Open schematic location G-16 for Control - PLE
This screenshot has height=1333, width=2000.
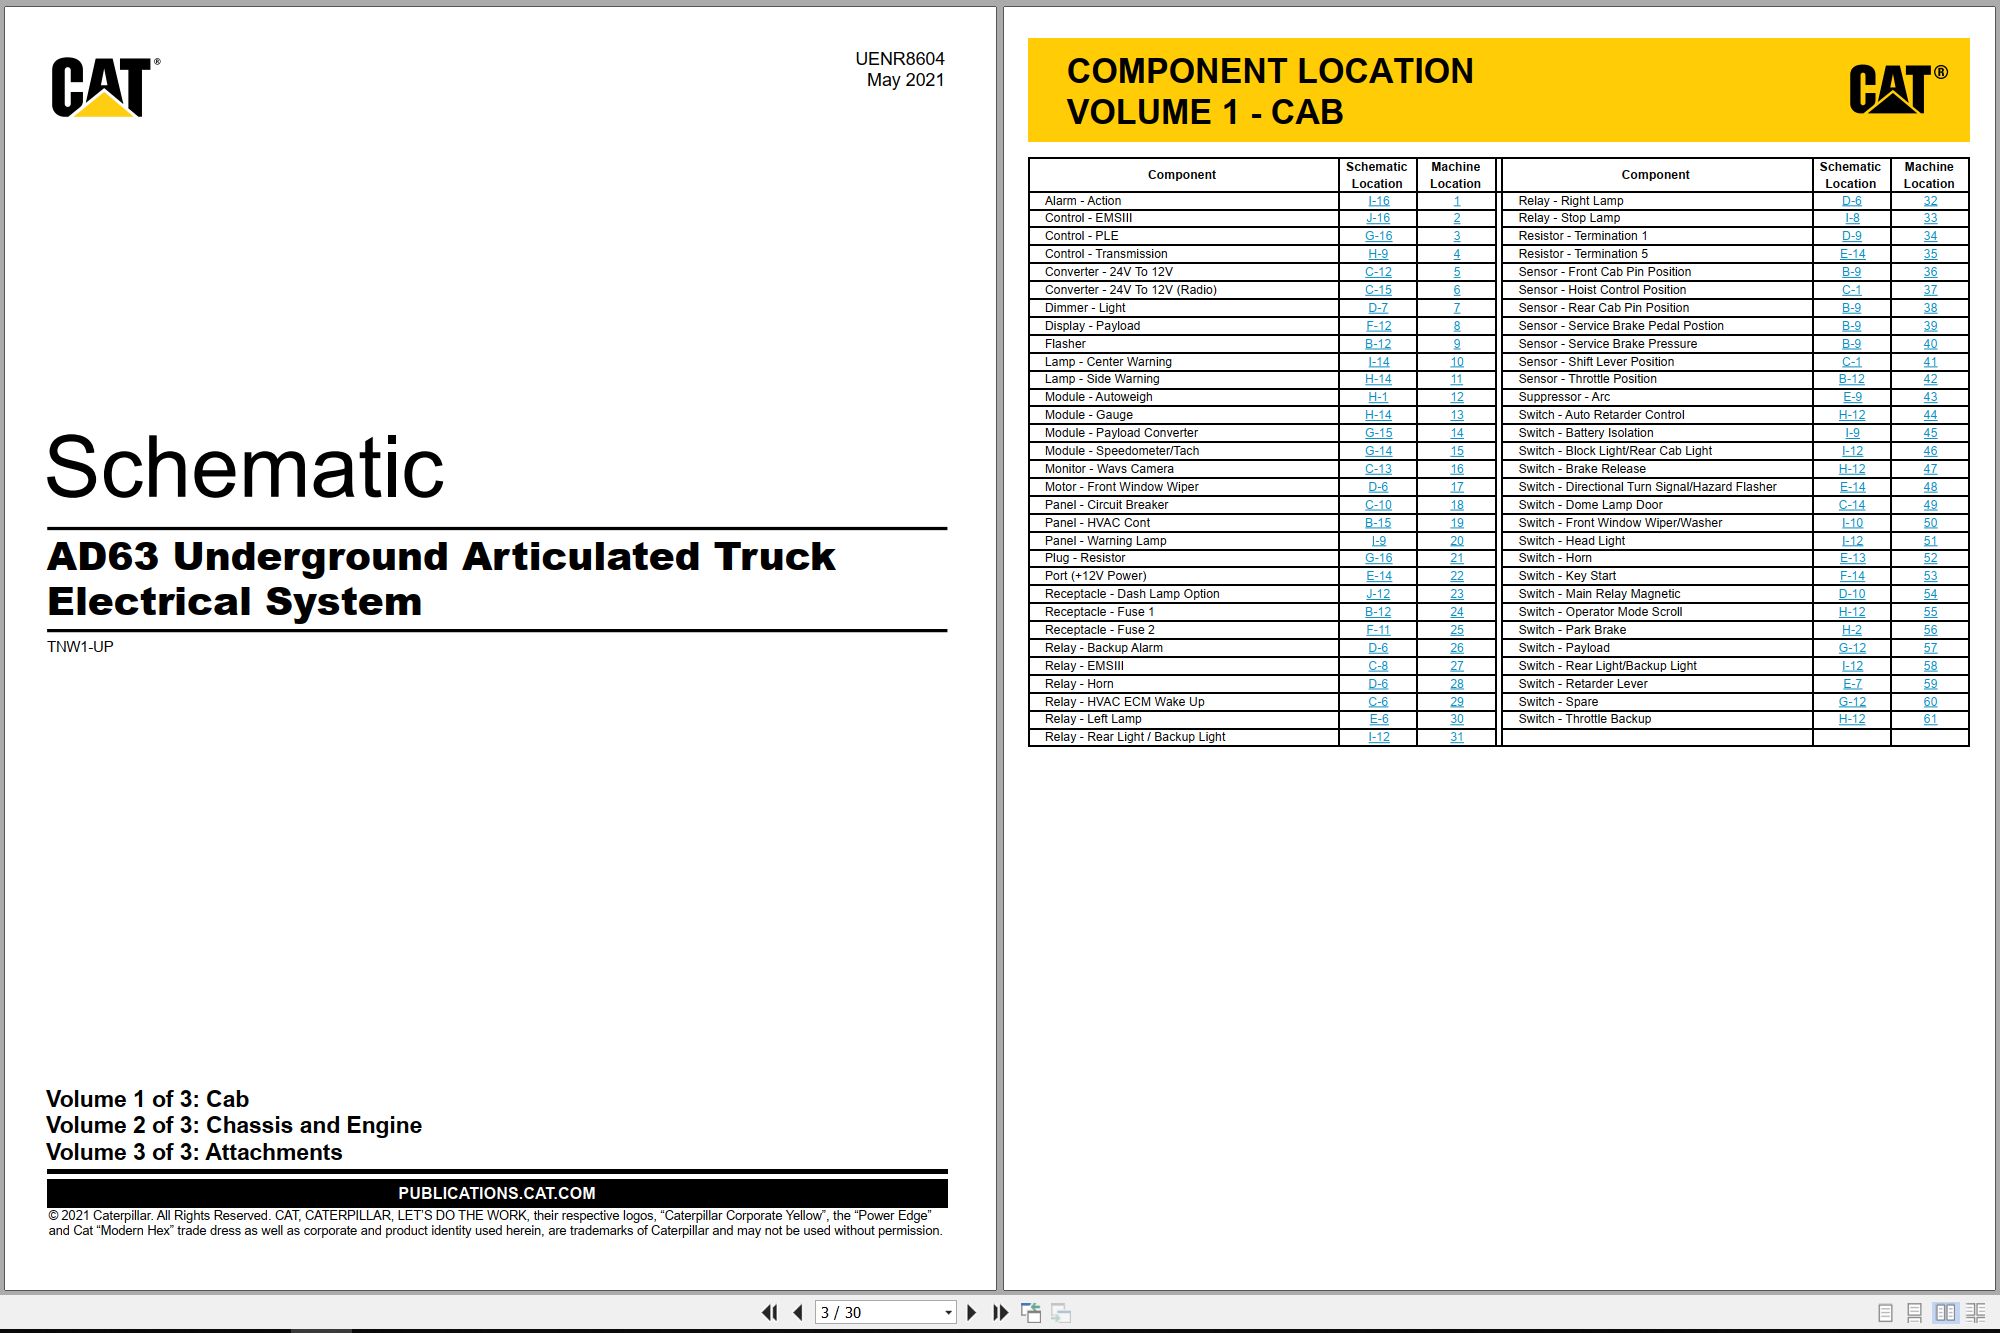[1378, 236]
